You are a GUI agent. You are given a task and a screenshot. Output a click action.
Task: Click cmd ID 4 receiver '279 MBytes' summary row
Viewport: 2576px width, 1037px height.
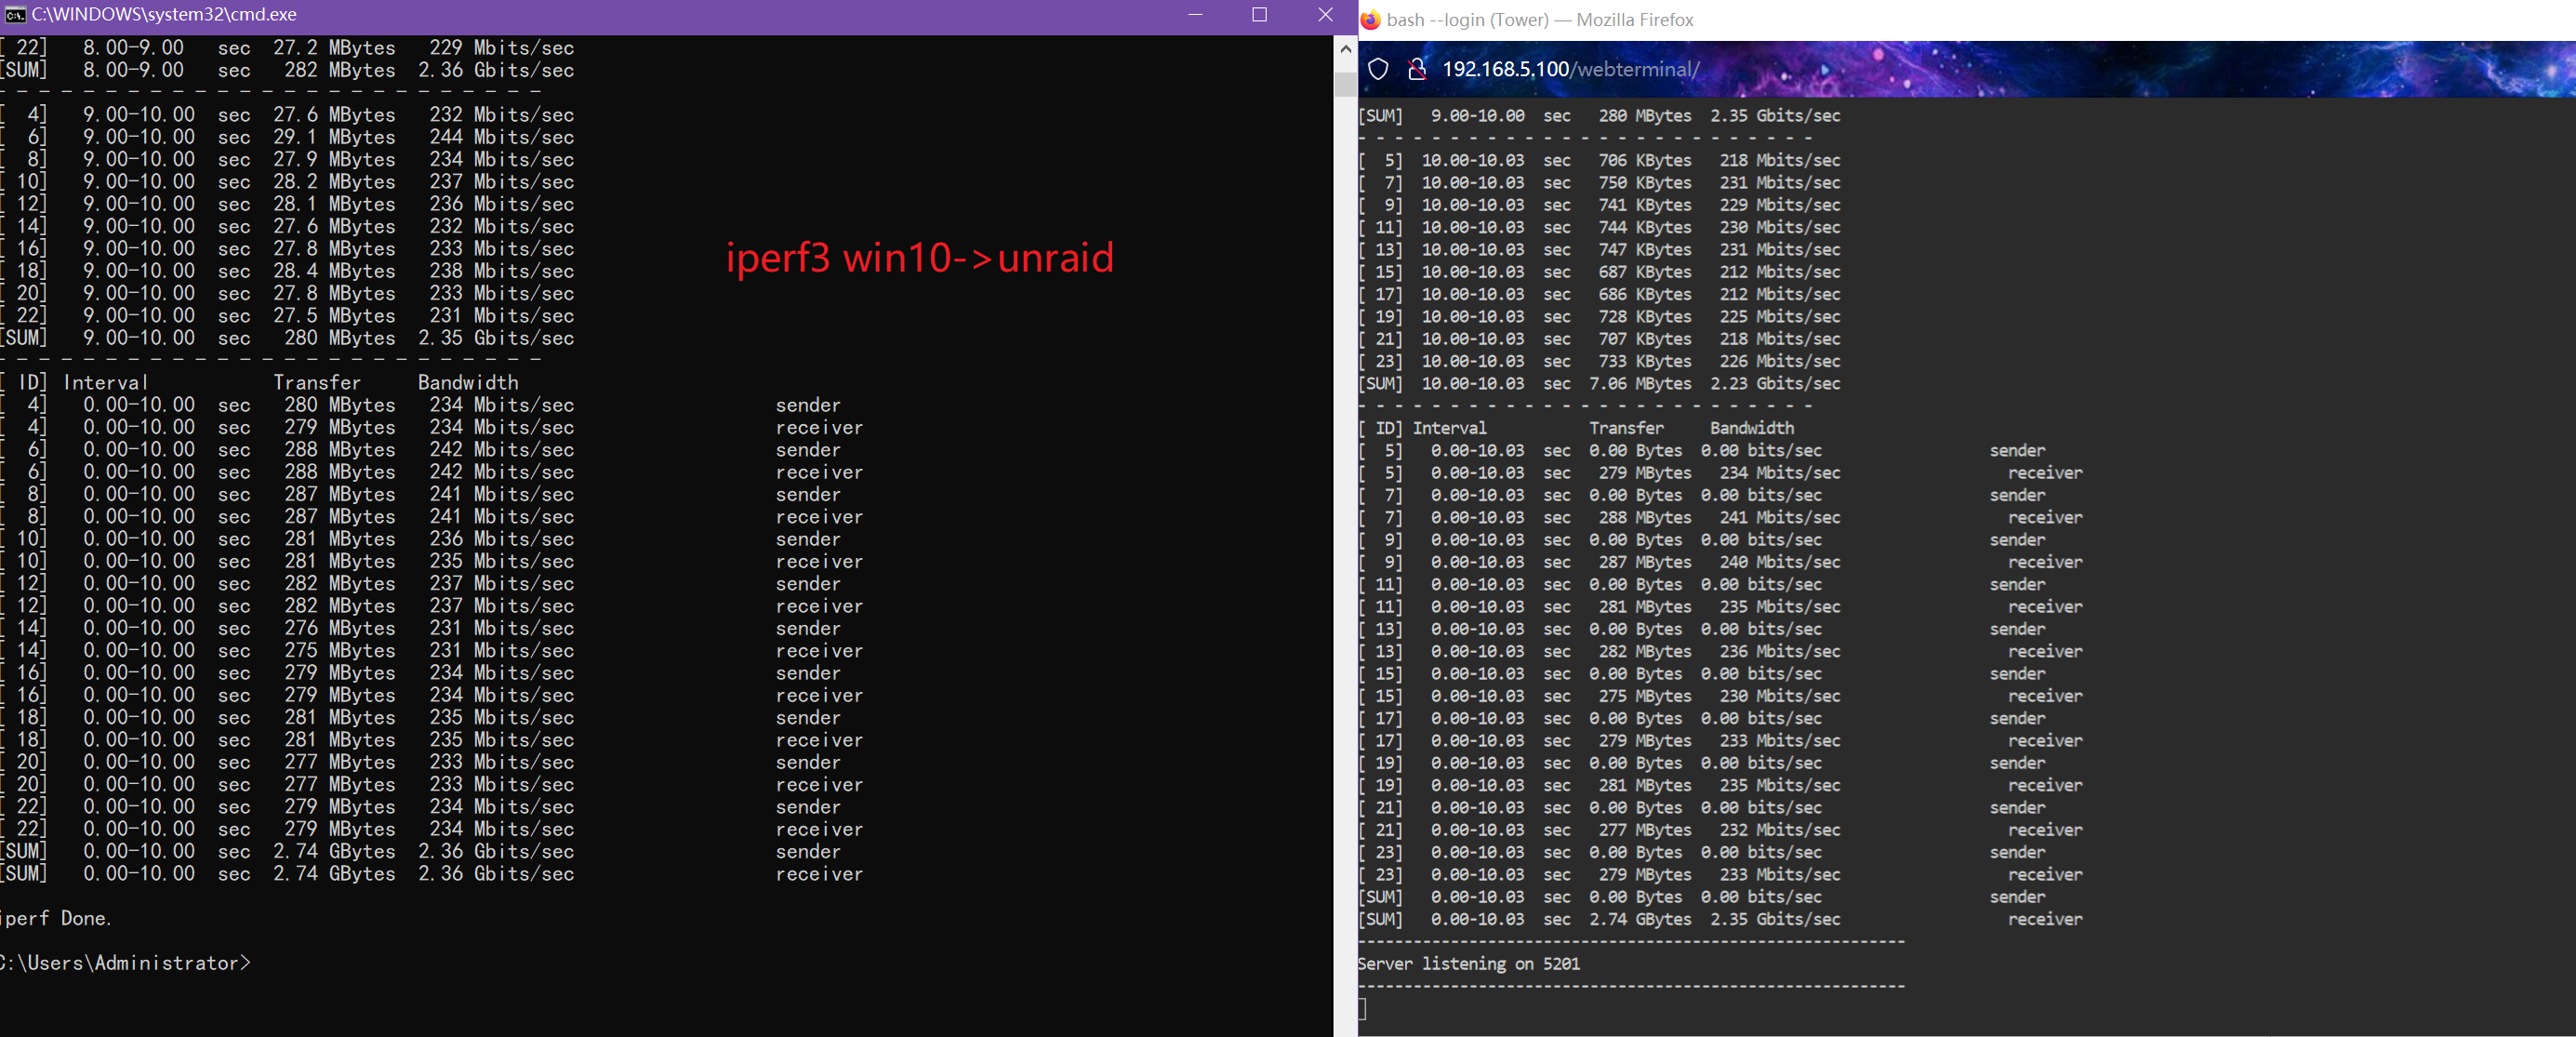coord(431,428)
